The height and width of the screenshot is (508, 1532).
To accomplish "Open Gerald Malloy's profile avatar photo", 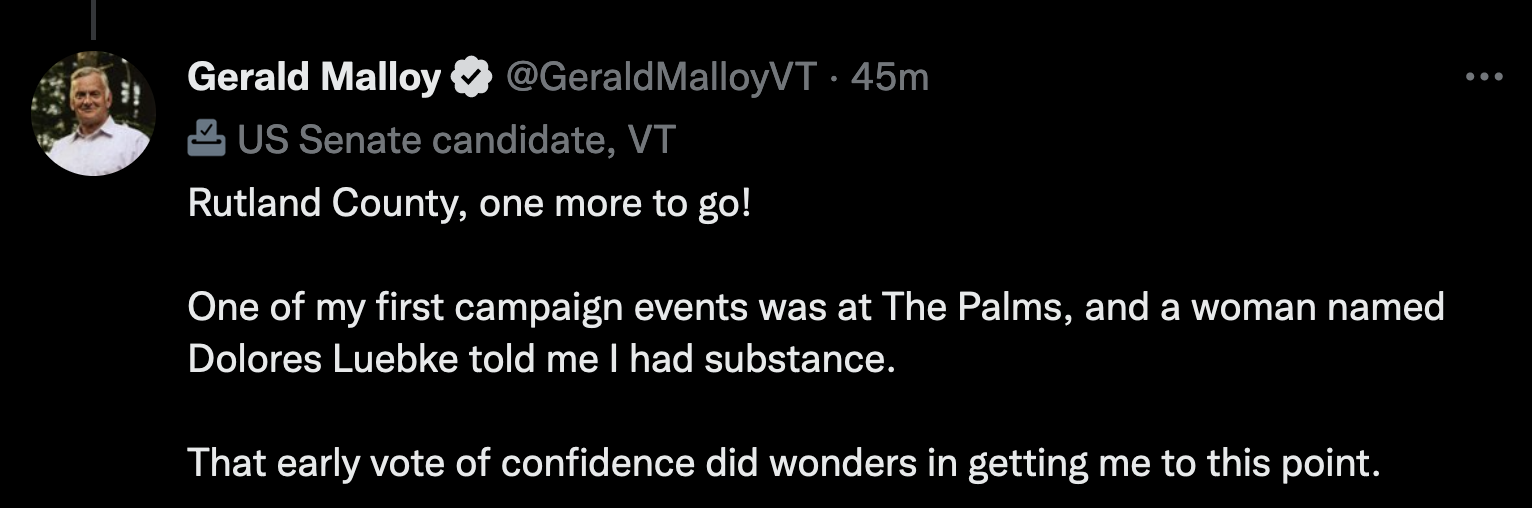I will pyautogui.click(x=93, y=113).
